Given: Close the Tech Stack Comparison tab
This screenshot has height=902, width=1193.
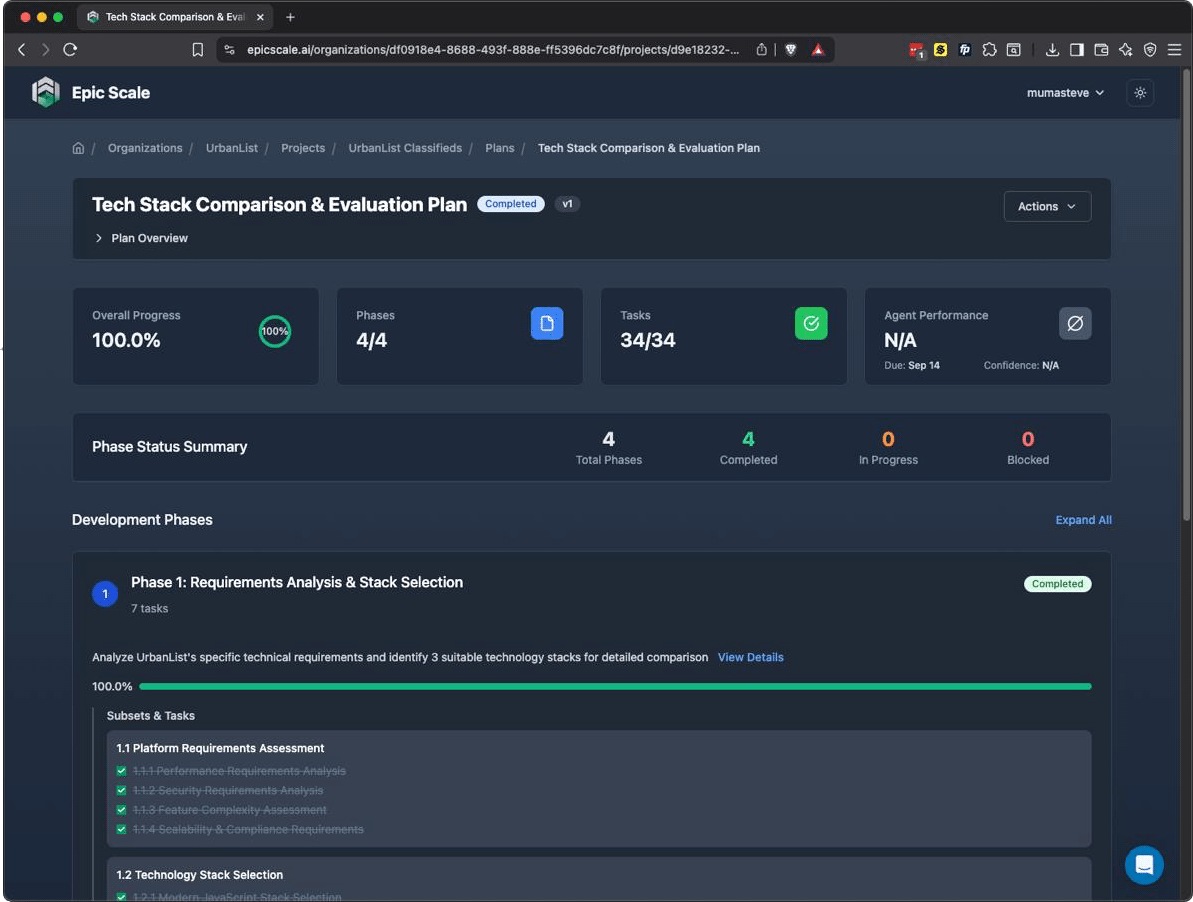Looking at the screenshot, I should tap(260, 17).
